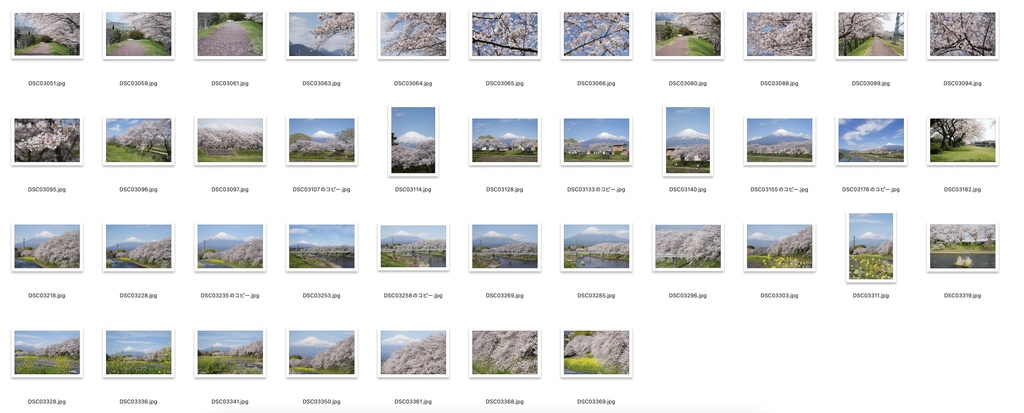The image size is (1024, 413).
Task: Pick the DSC03235 のコピー.jpg thumbnail
Action: [230, 247]
